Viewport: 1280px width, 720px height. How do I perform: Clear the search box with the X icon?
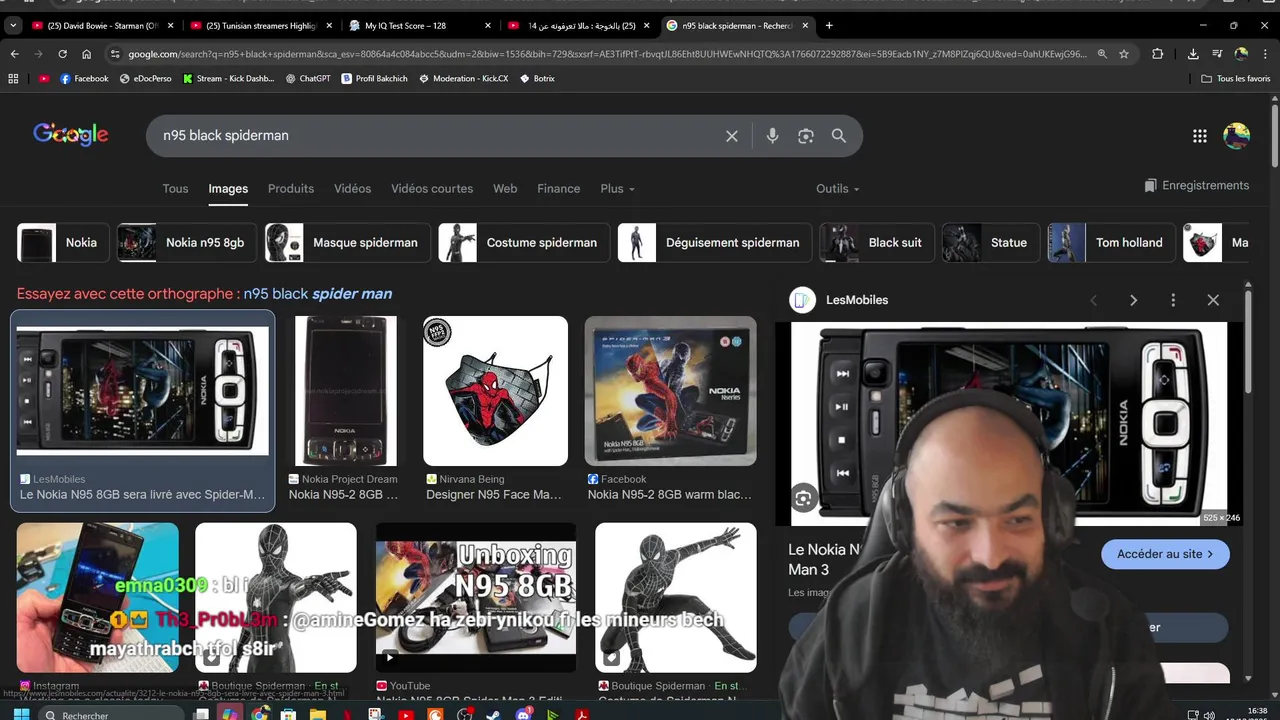point(732,136)
